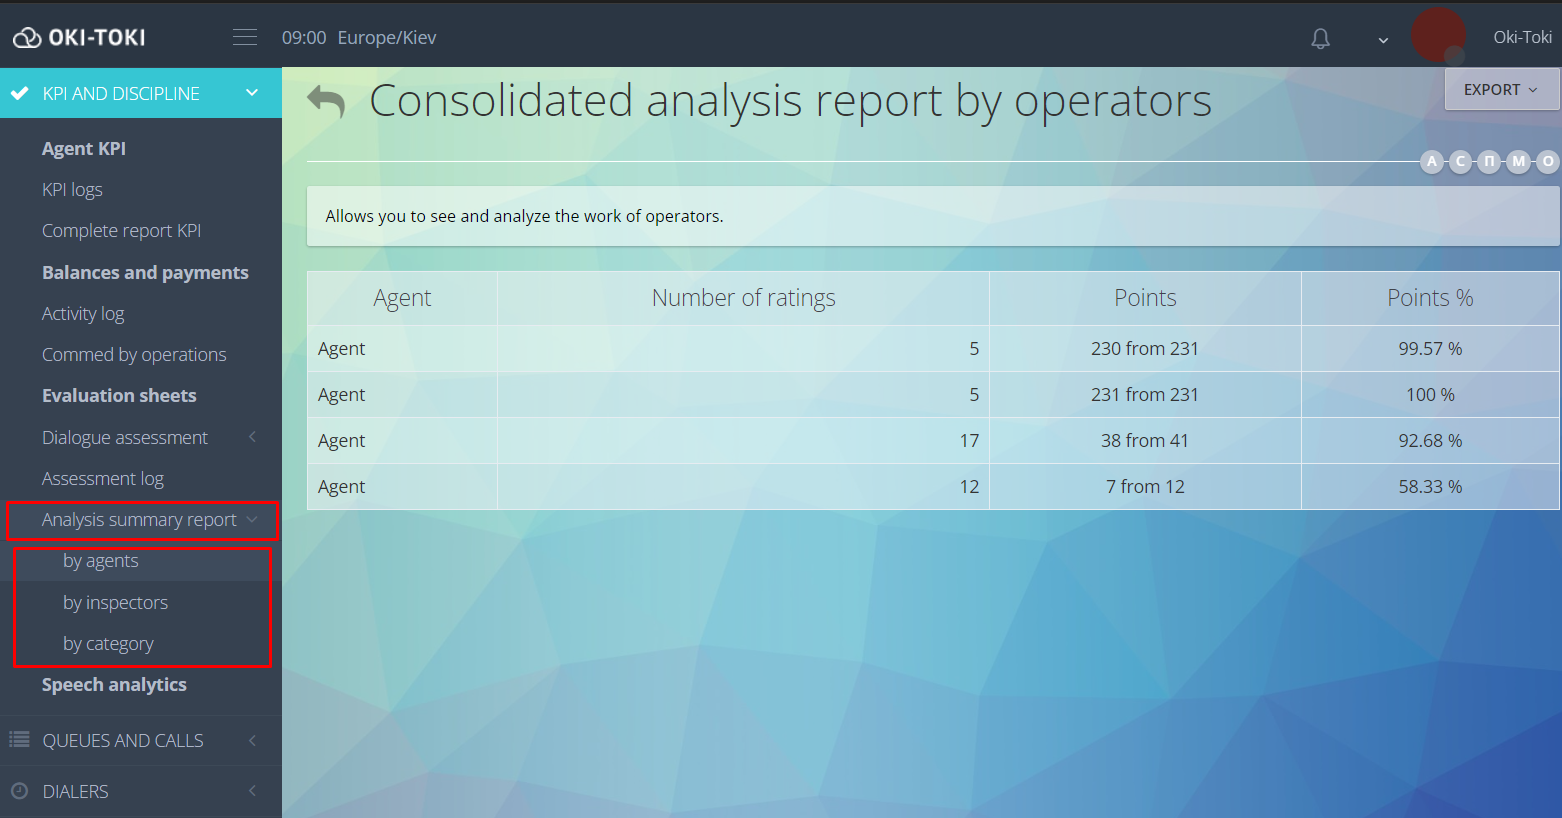Toggle the hamburger sidebar menu

pos(245,37)
